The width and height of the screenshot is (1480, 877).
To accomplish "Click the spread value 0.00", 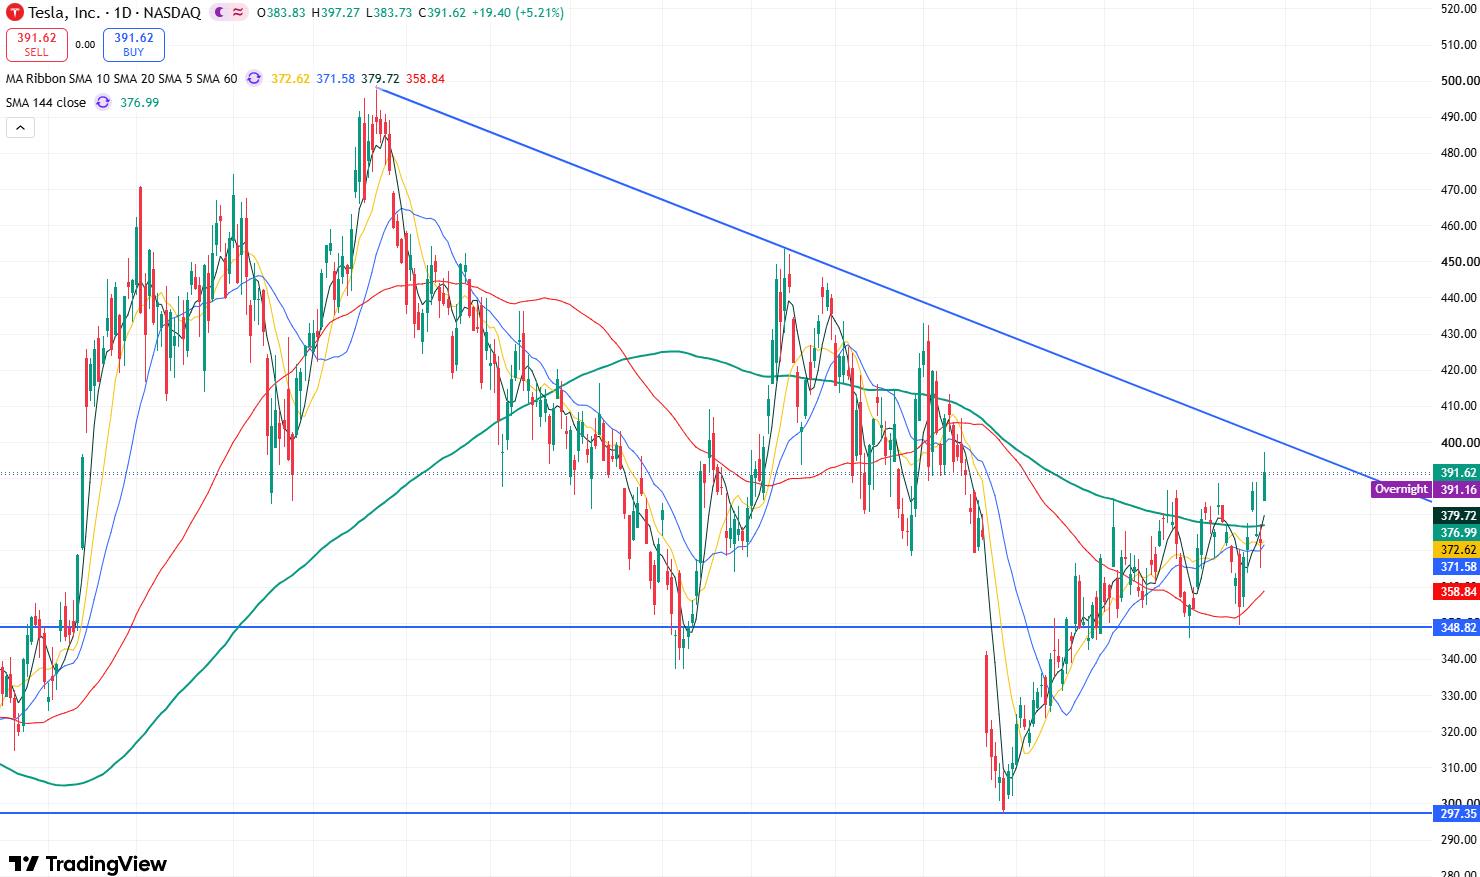I will tap(85, 45).
